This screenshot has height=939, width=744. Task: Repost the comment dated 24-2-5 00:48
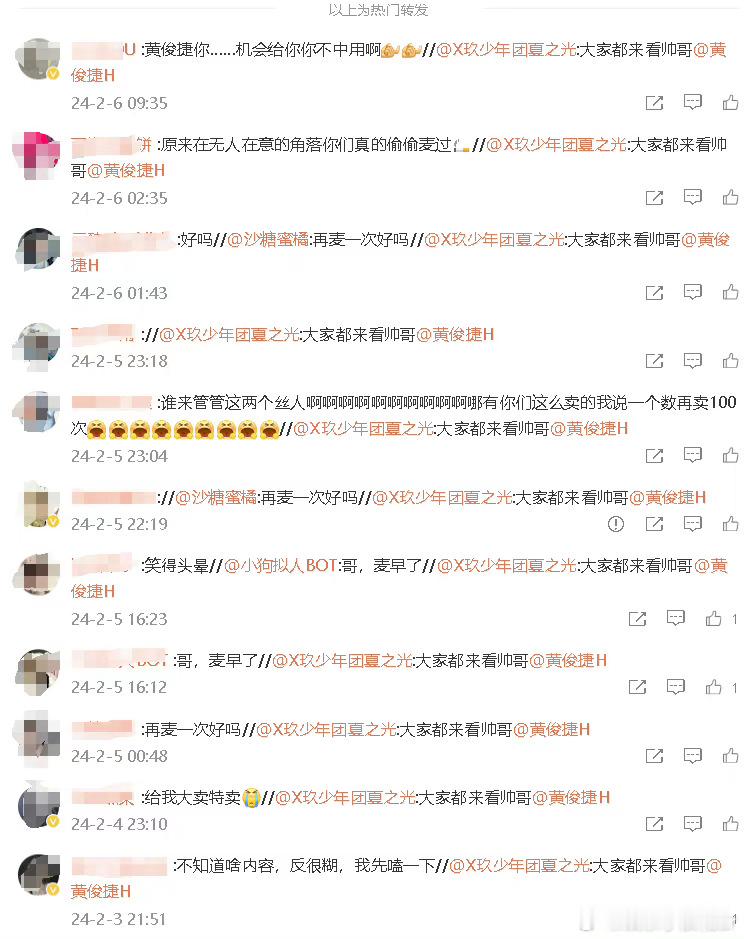pos(654,756)
